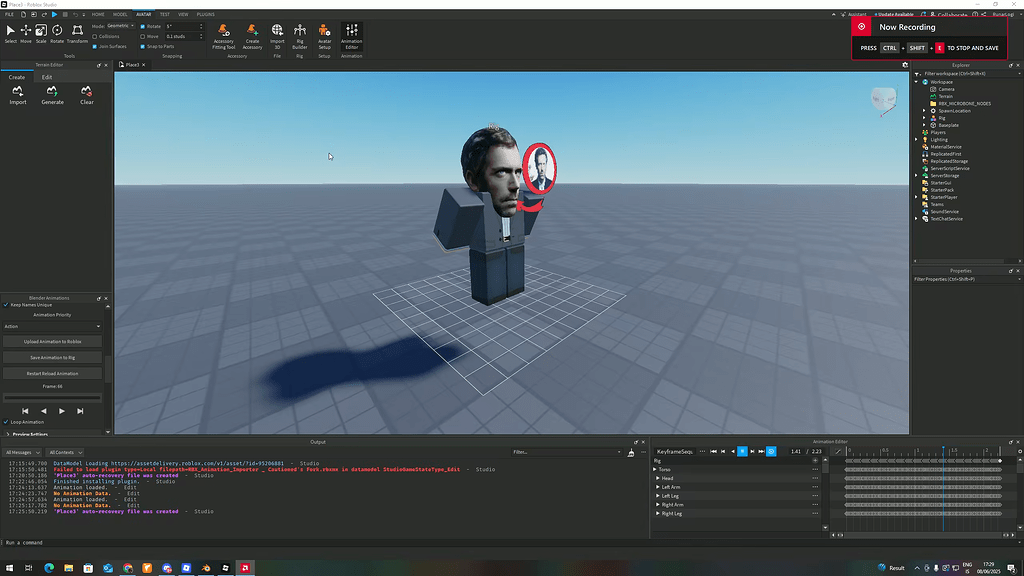Image resolution: width=1024 pixels, height=576 pixels.
Task: Open the TEST ribbon tab
Action: click(x=165, y=14)
